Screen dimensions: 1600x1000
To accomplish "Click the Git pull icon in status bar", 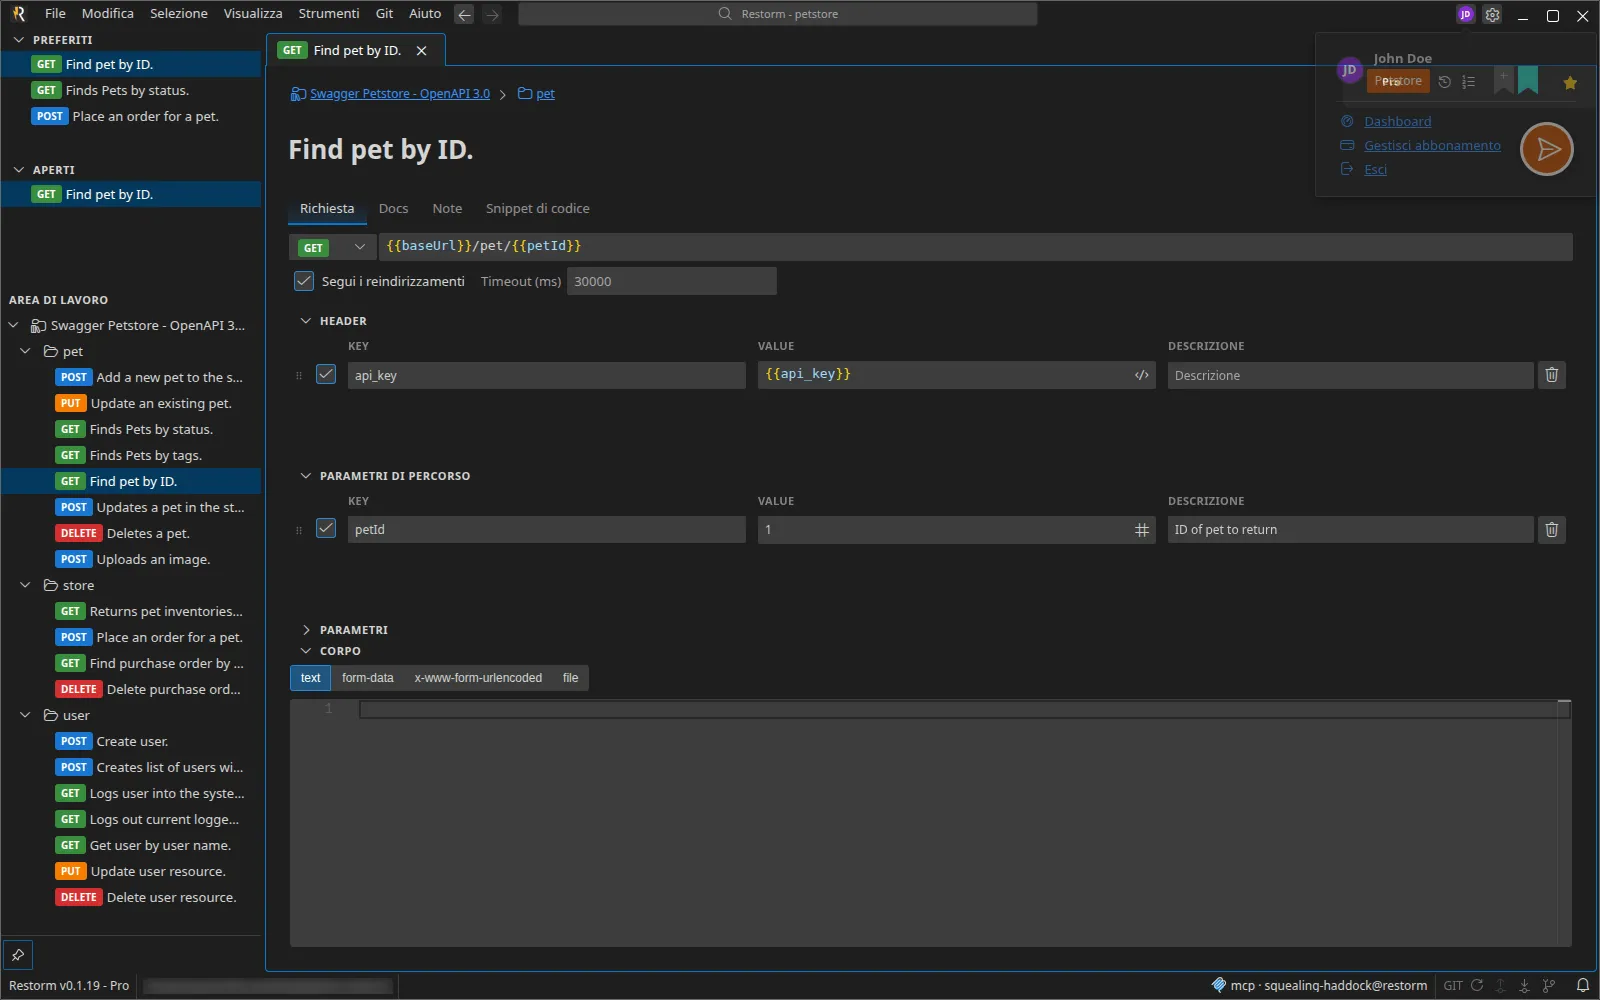I will (1524, 985).
